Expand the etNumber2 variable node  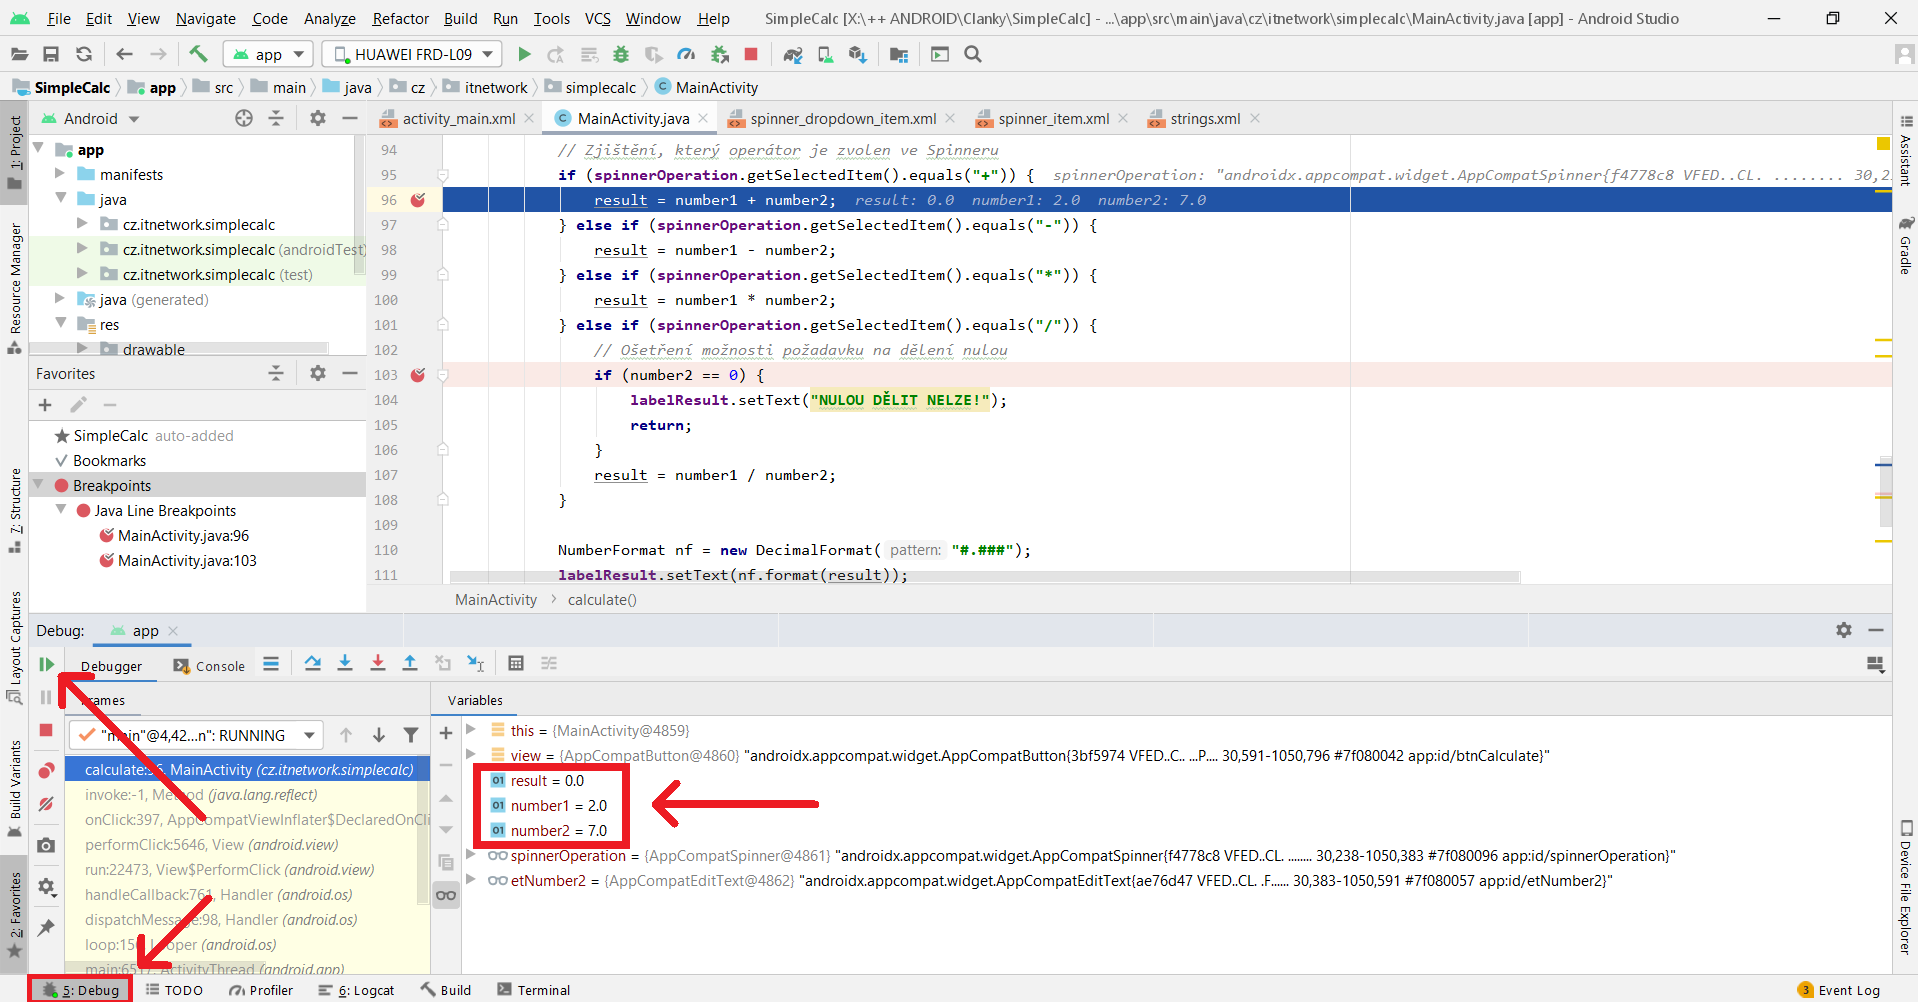(x=471, y=880)
